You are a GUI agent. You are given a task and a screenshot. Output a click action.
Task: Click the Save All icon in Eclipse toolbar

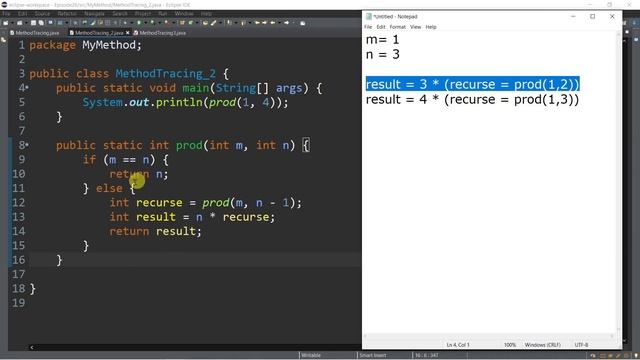[x=41, y=23]
